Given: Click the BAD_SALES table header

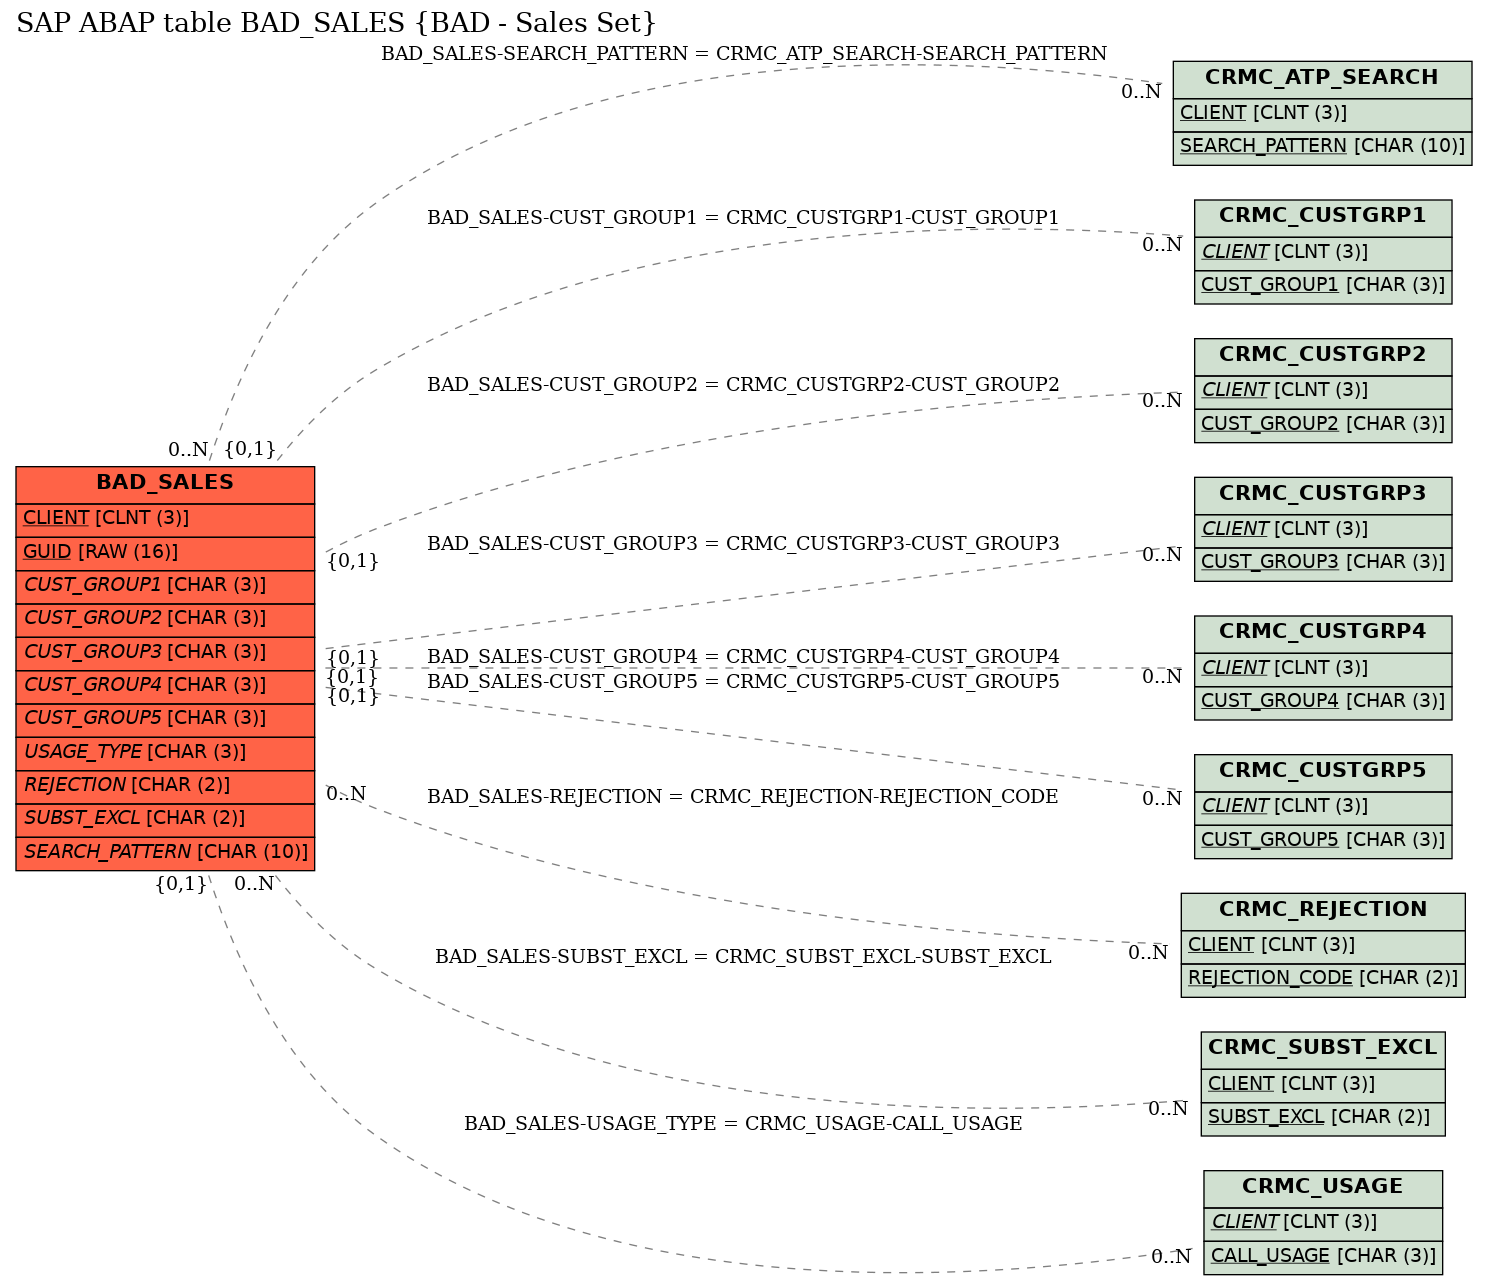Looking at the screenshot, I should point(165,484).
